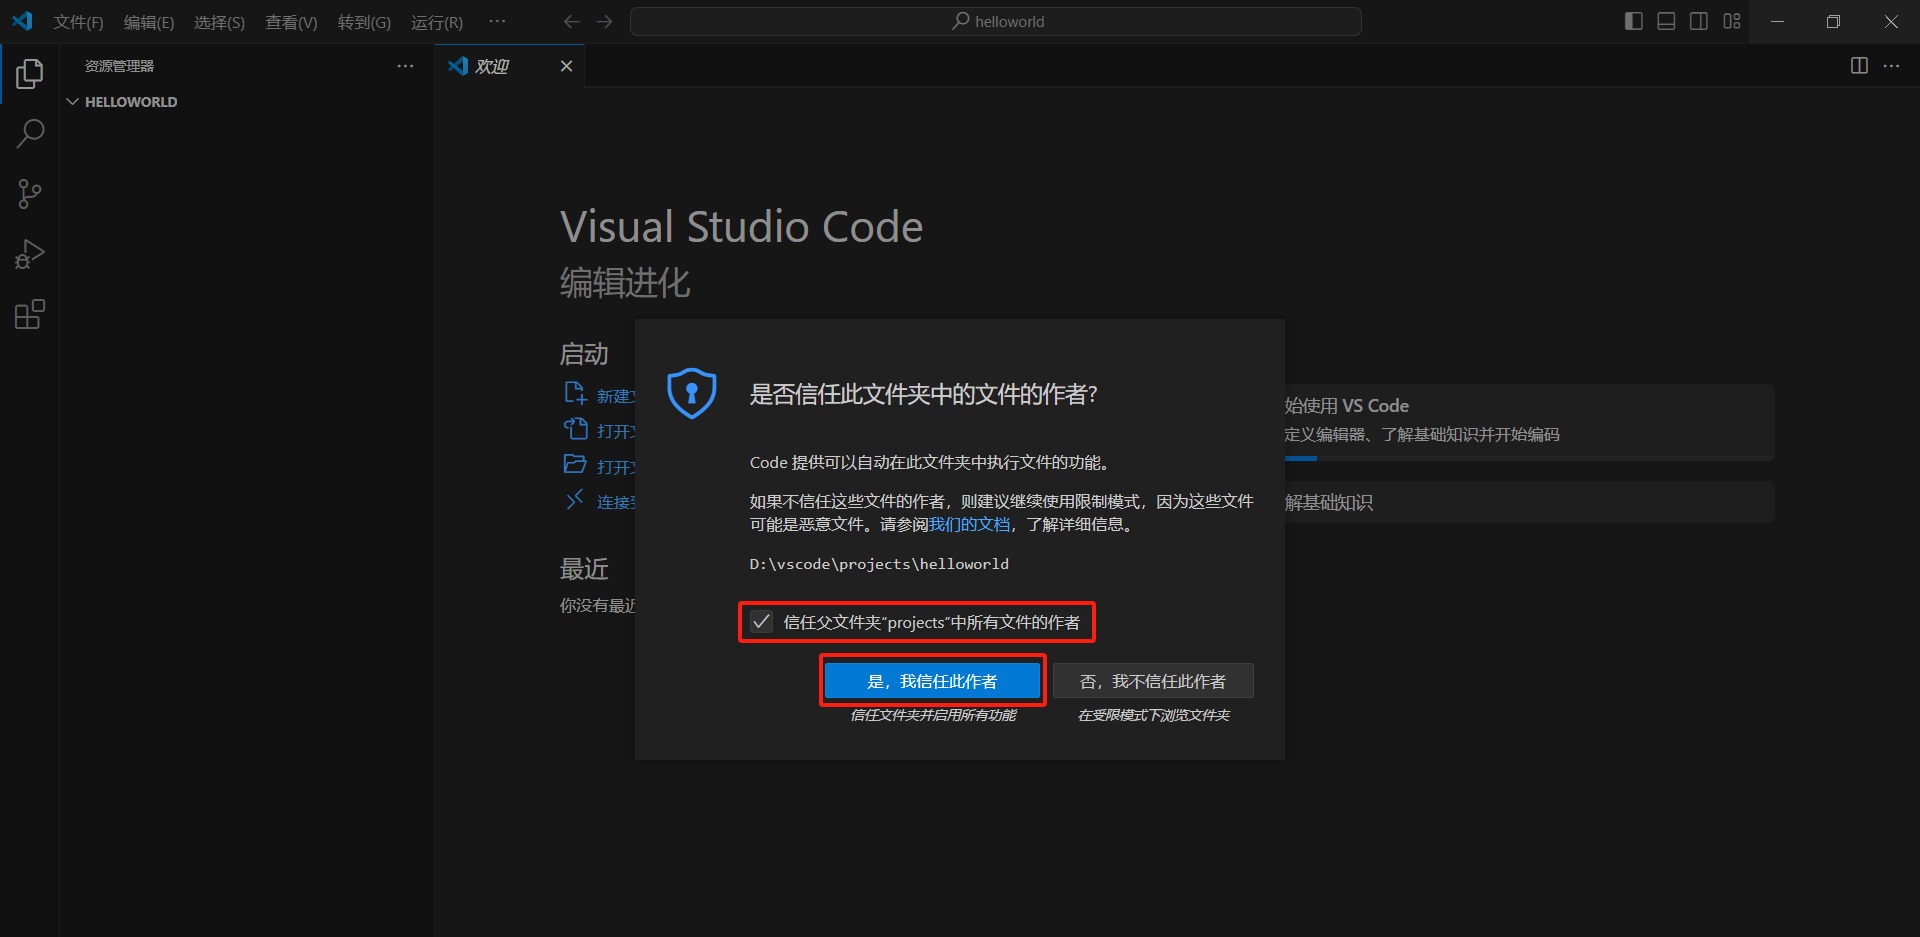Click the shield trust icon in dialog
The image size is (1920, 937).
pos(692,393)
